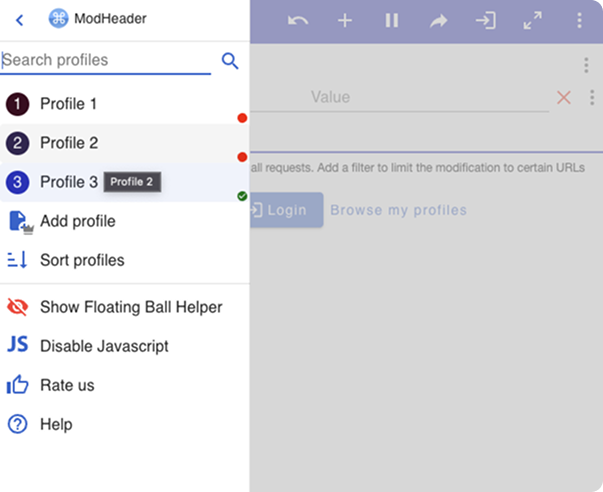The width and height of the screenshot is (603, 492).
Task: Choose Add profile
Action: 125,221
